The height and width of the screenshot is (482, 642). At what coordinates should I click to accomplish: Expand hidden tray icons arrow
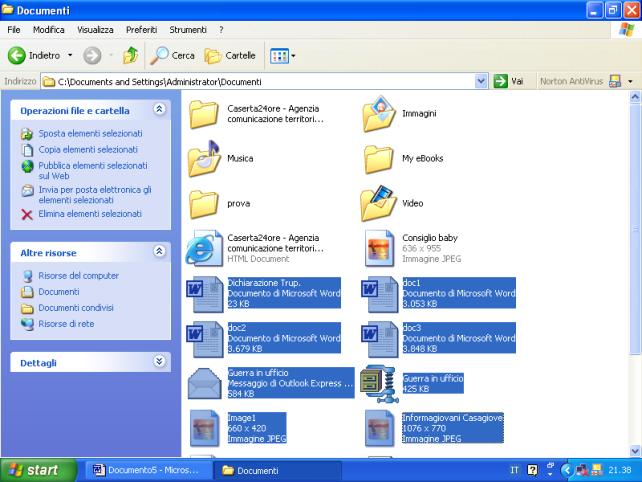point(567,470)
